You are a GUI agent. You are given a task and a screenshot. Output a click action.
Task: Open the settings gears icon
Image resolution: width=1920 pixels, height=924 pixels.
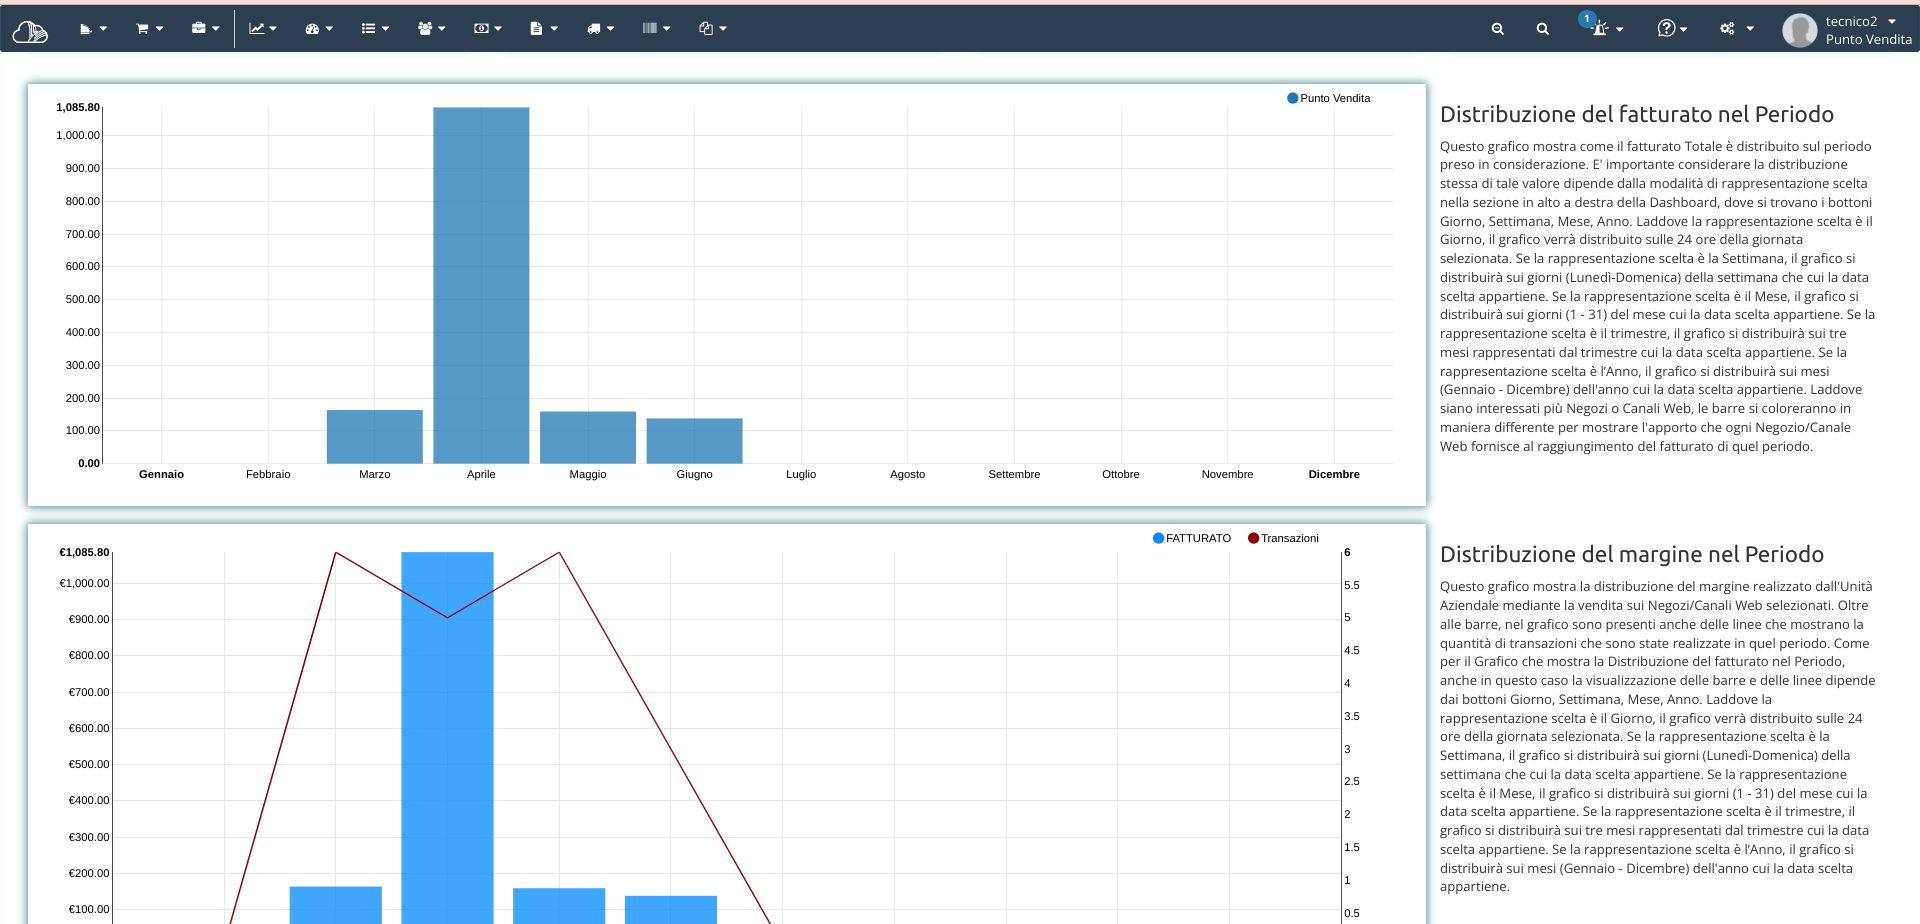click(1727, 29)
